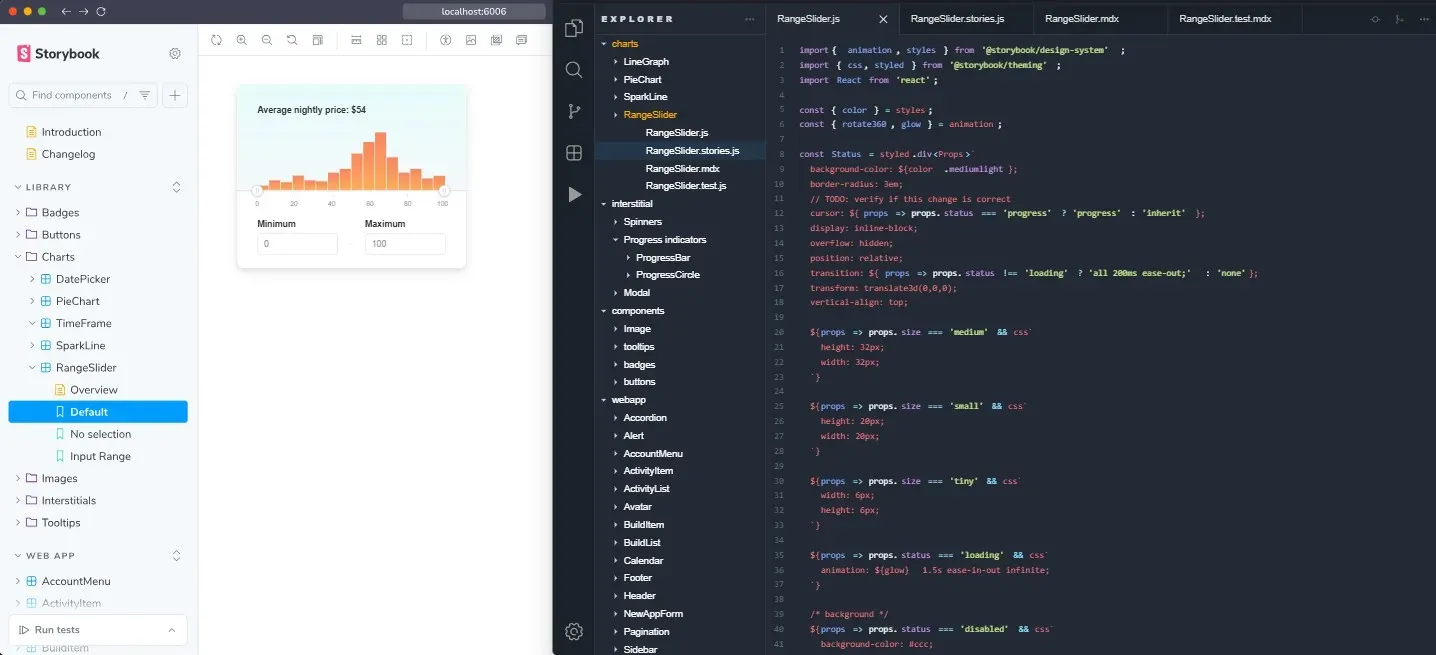Image resolution: width=1436 pixels, height=655 pixels.
Task: Reload the browser page
Action: pyautogui.click(x=101, y=11)
